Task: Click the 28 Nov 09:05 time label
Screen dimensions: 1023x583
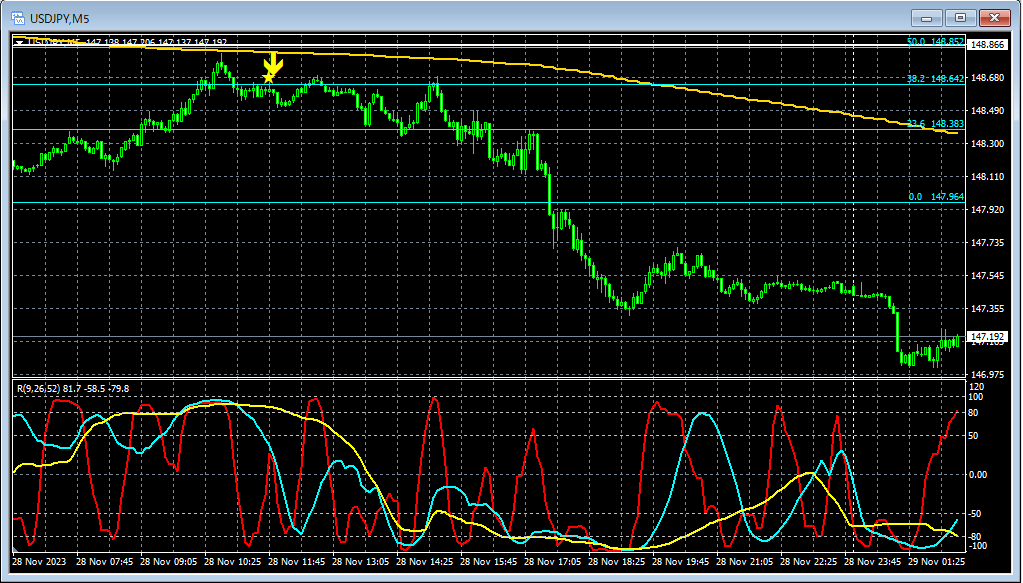Action: pyautogui.click(x=168, y=561)
